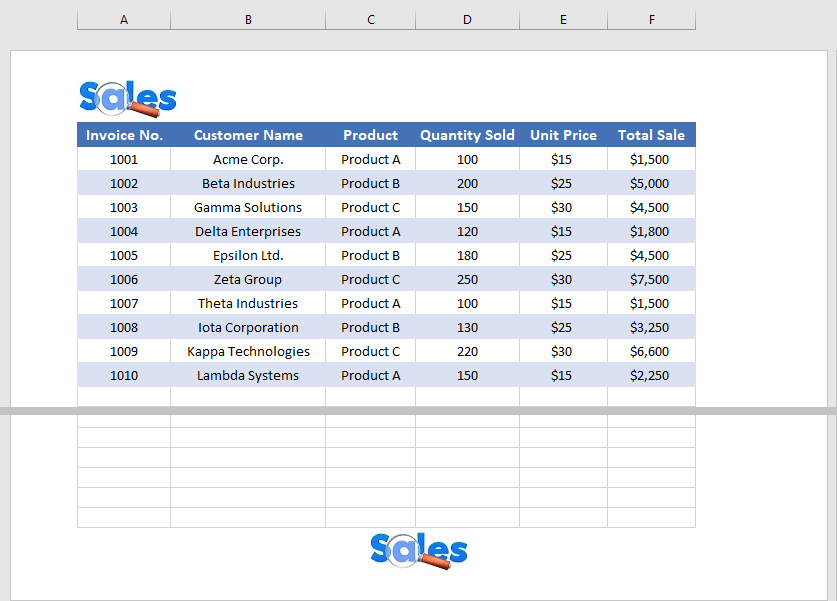This screenshot has width=837, height=601.
Task: Select column header A
Action: coord(123,19)
